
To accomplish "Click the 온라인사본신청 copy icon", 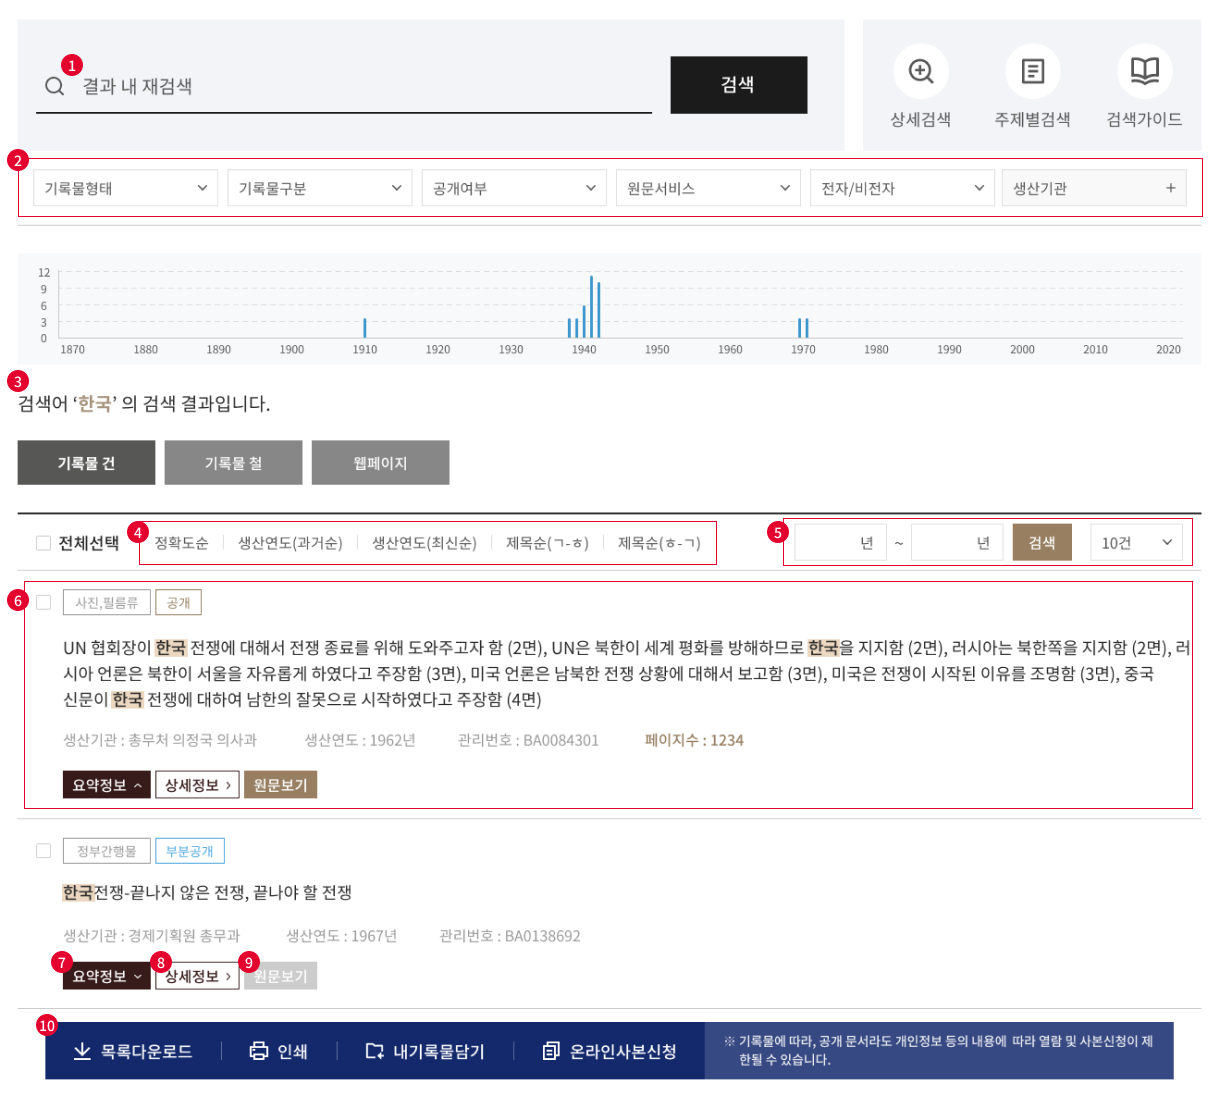I will (551, 1051).
